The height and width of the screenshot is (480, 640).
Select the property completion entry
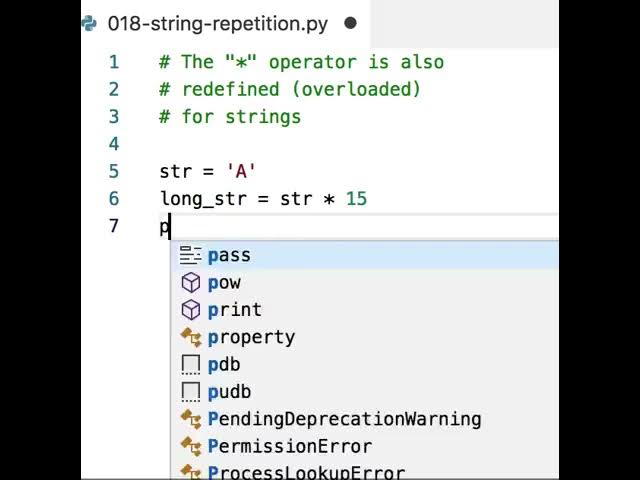(364, 338)
